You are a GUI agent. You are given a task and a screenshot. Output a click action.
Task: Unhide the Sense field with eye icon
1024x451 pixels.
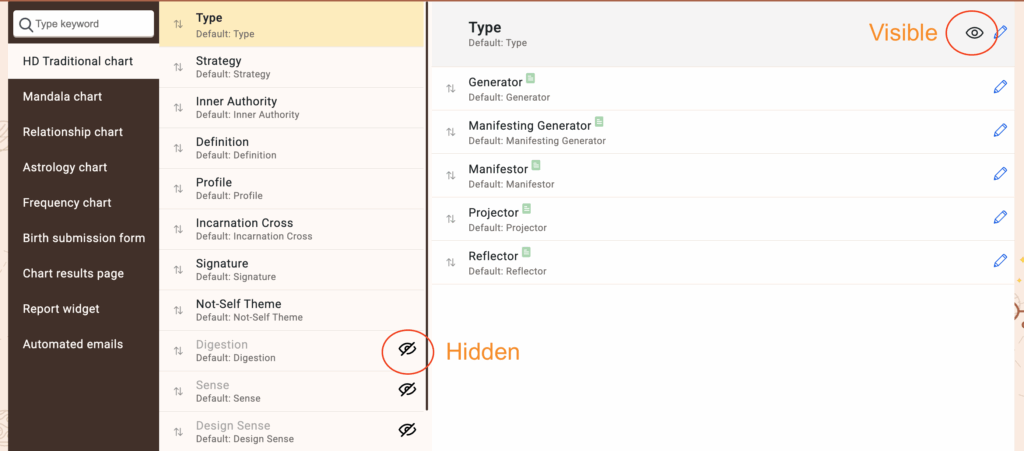click(x=407, y=390)
